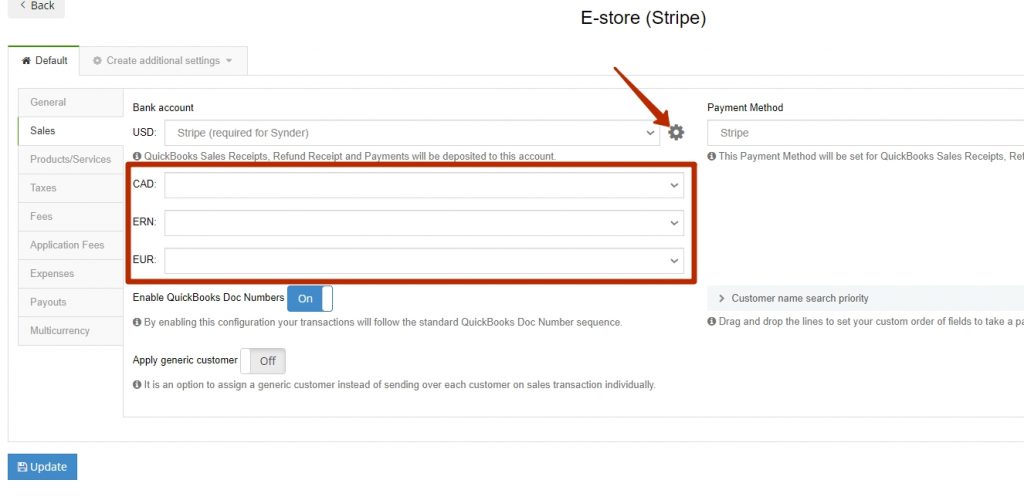Open the EUR bank account dropdown
This screenshot has height=500, width=1024.
pos(424,260)
